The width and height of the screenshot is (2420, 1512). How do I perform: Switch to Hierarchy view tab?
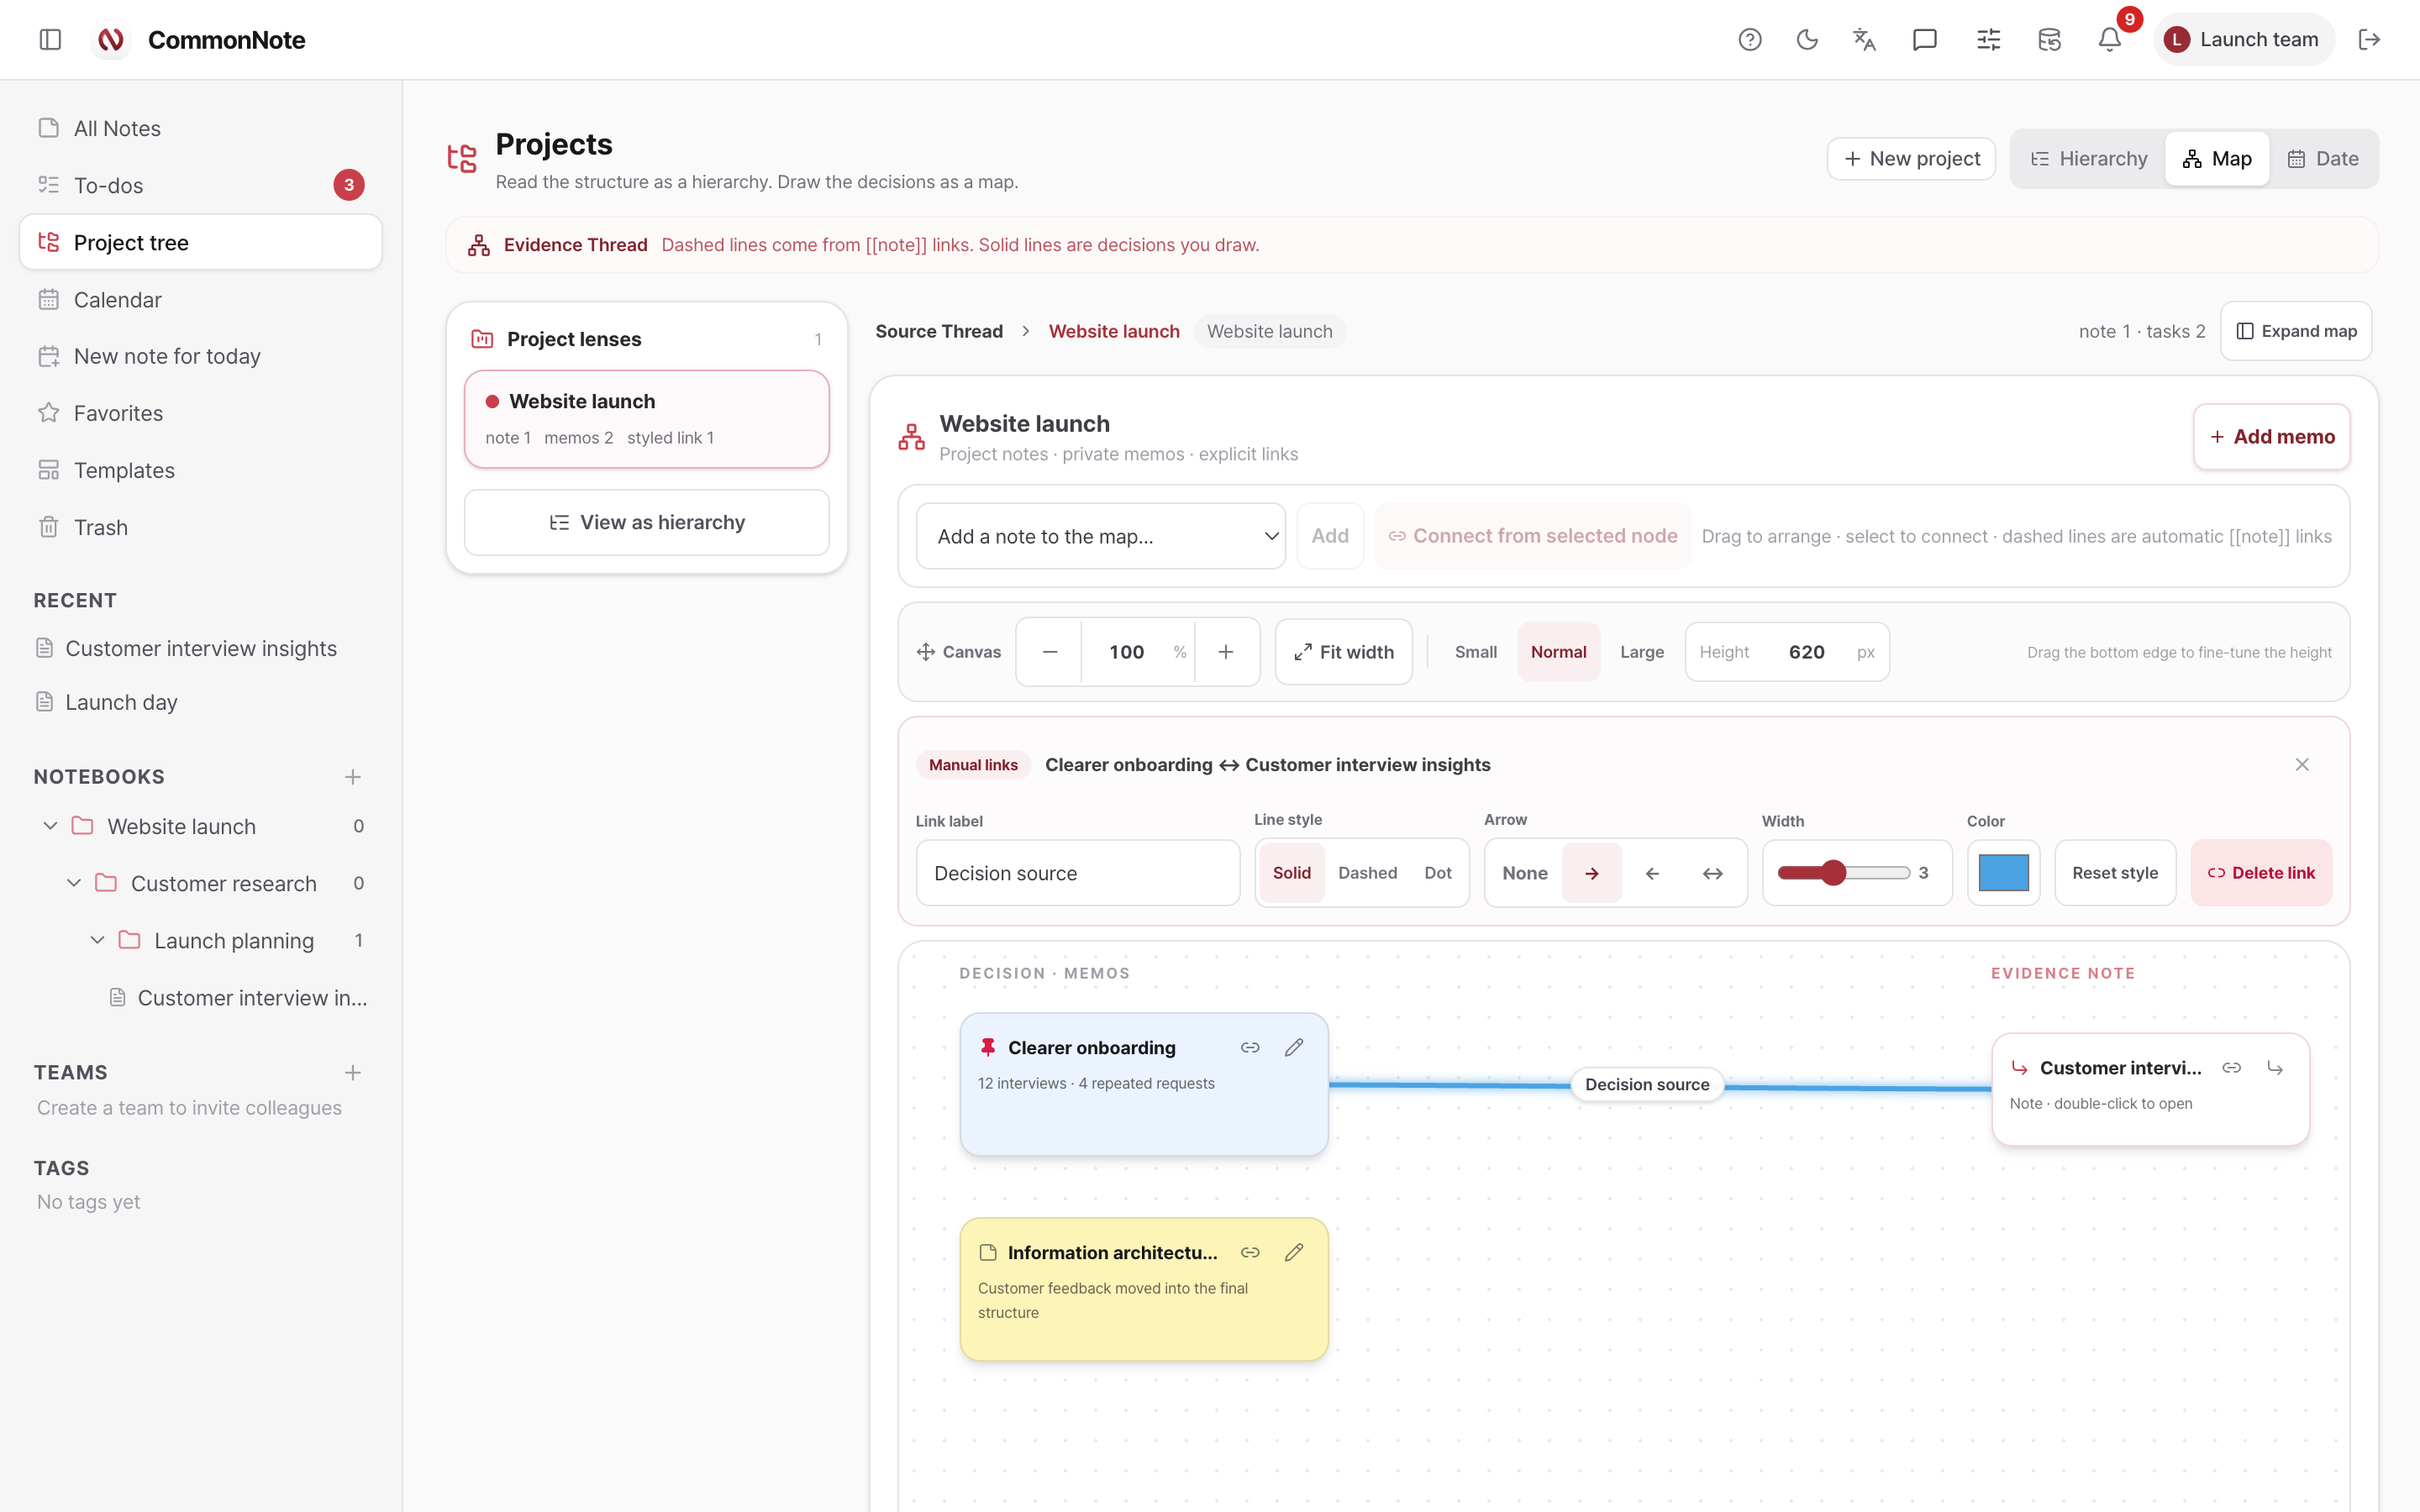click(2089, 159)
